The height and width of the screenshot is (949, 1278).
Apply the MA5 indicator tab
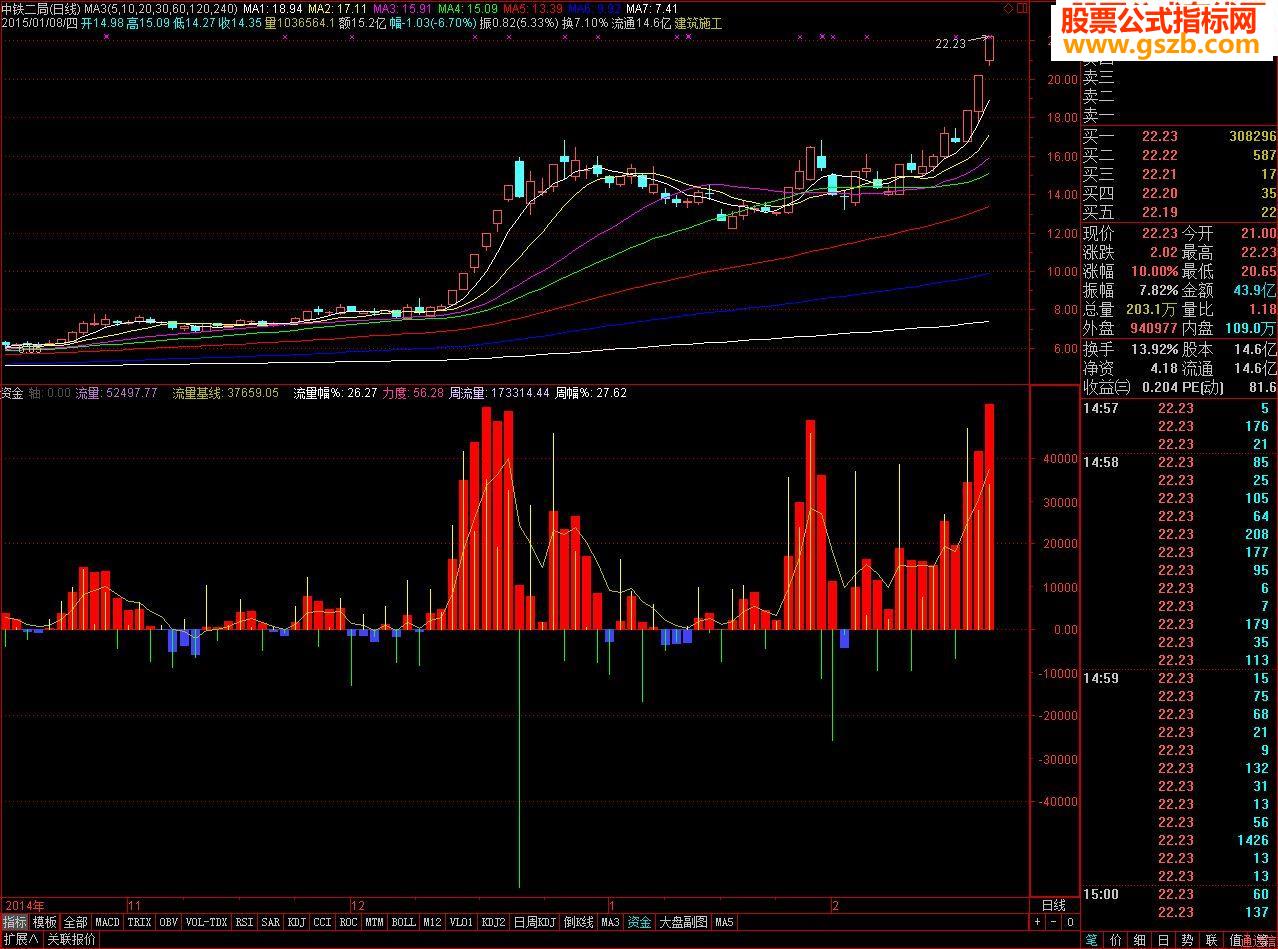[x=724, y=922]
